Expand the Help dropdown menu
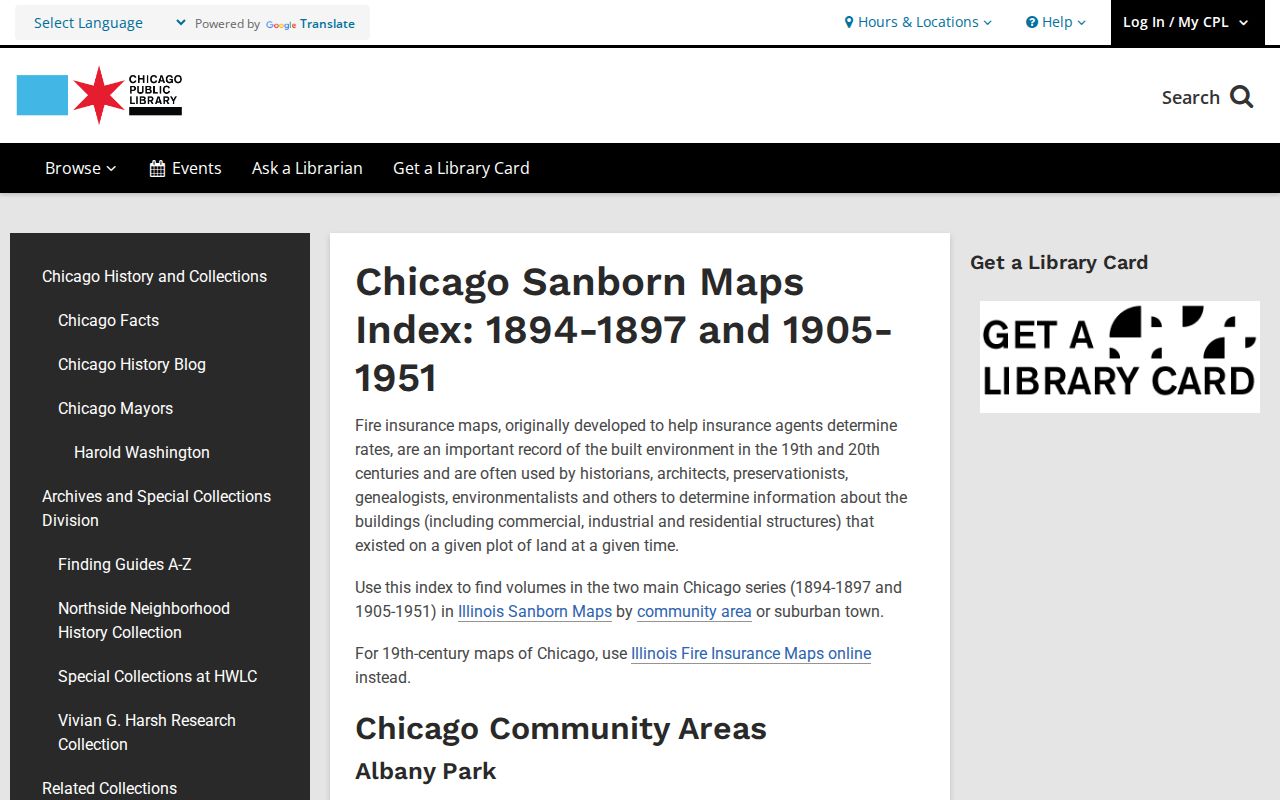 tap(1056, 22)
